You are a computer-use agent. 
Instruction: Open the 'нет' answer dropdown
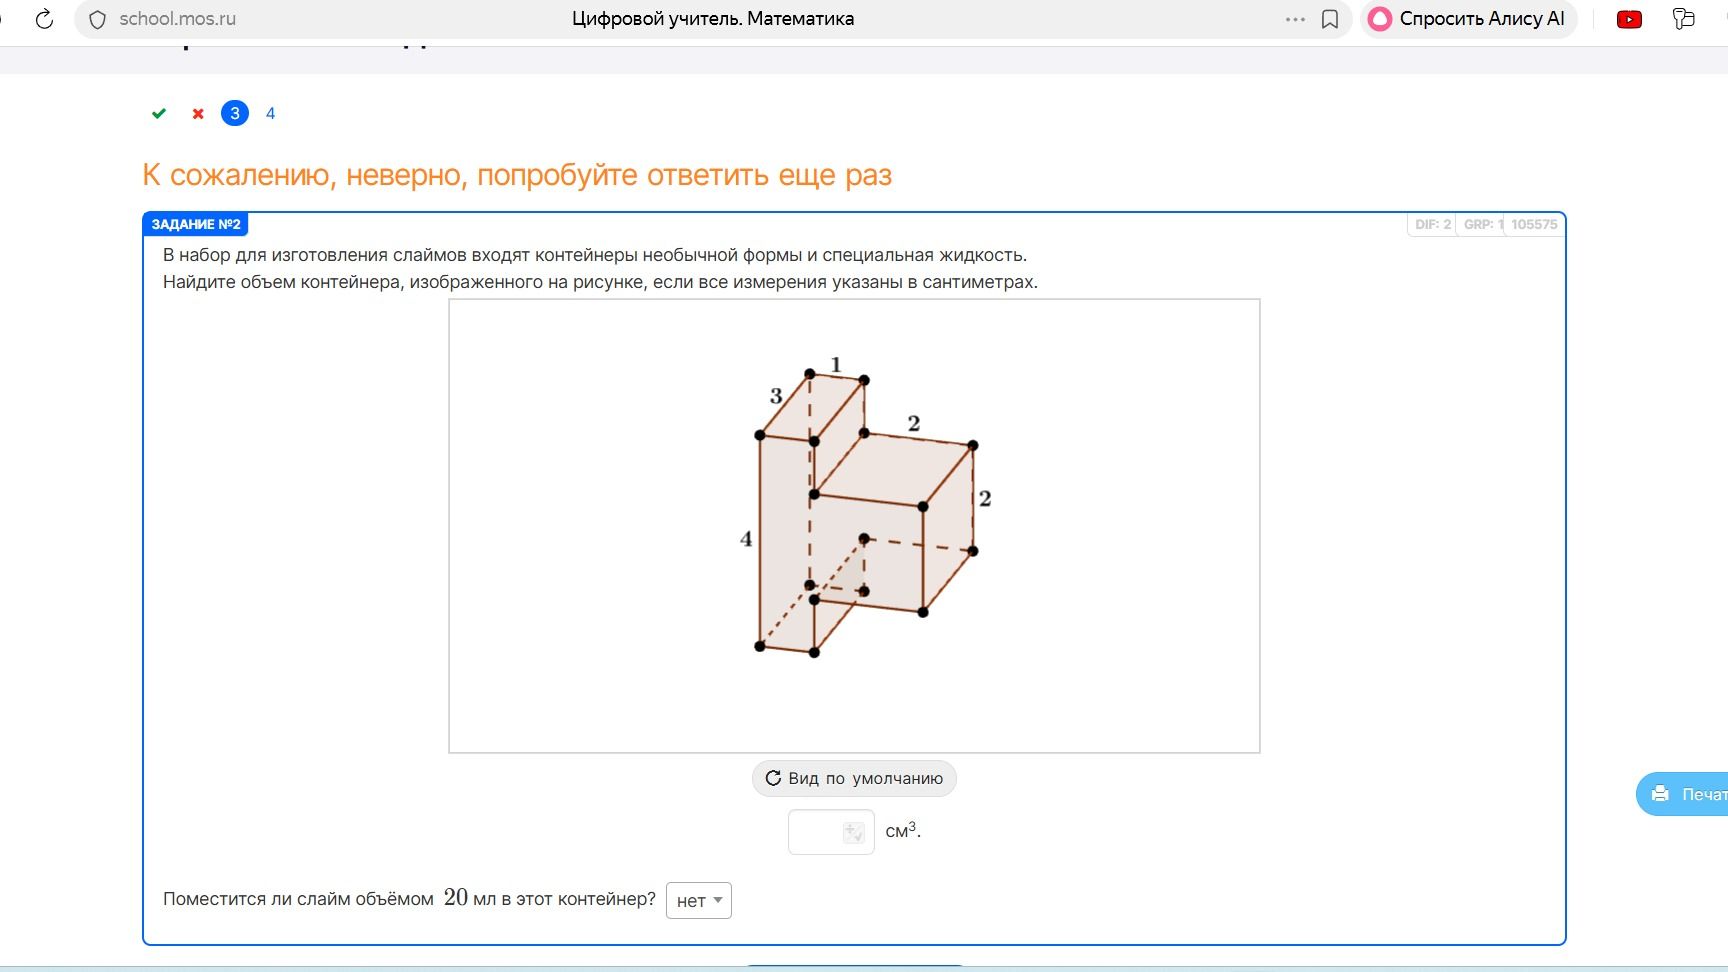699,900
